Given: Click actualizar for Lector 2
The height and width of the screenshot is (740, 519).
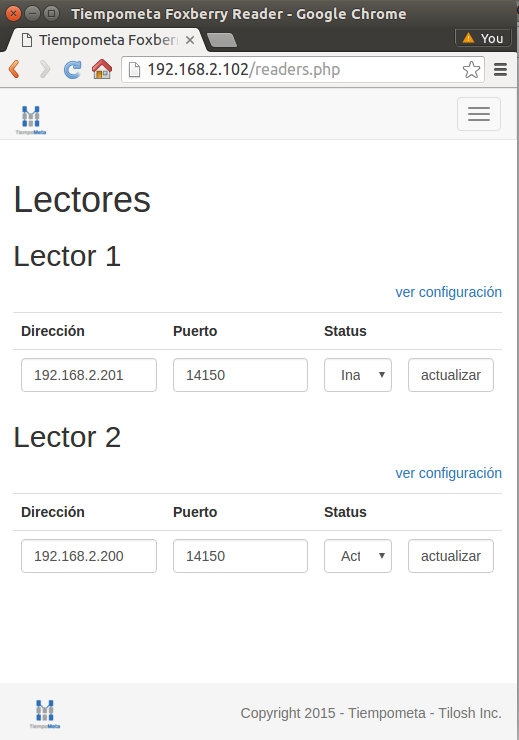Looking at the screenshot, I should pos(451,556).
